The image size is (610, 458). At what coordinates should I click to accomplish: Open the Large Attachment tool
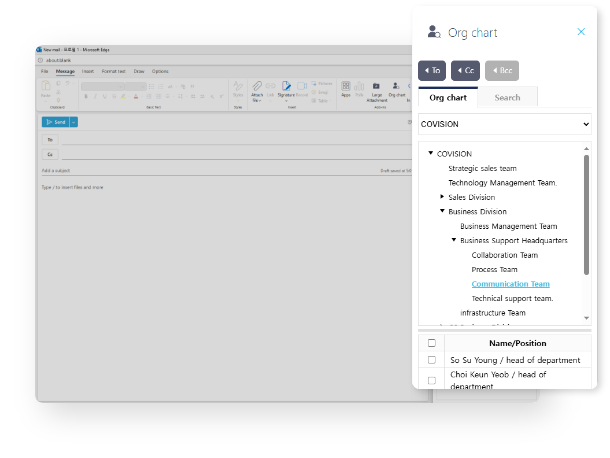click(x=377, y=87)
